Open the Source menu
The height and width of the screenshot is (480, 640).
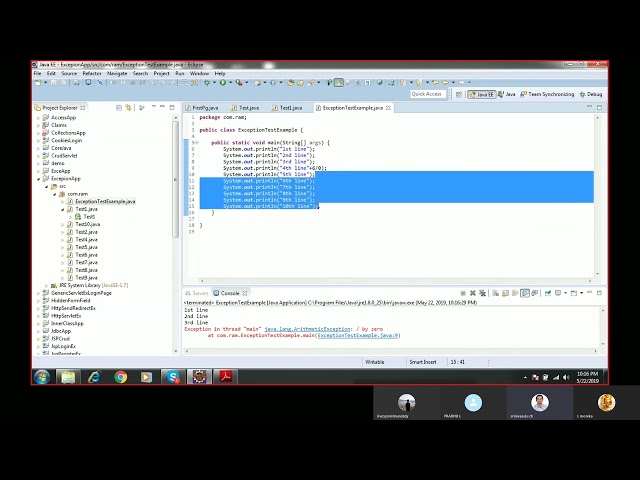69,73
